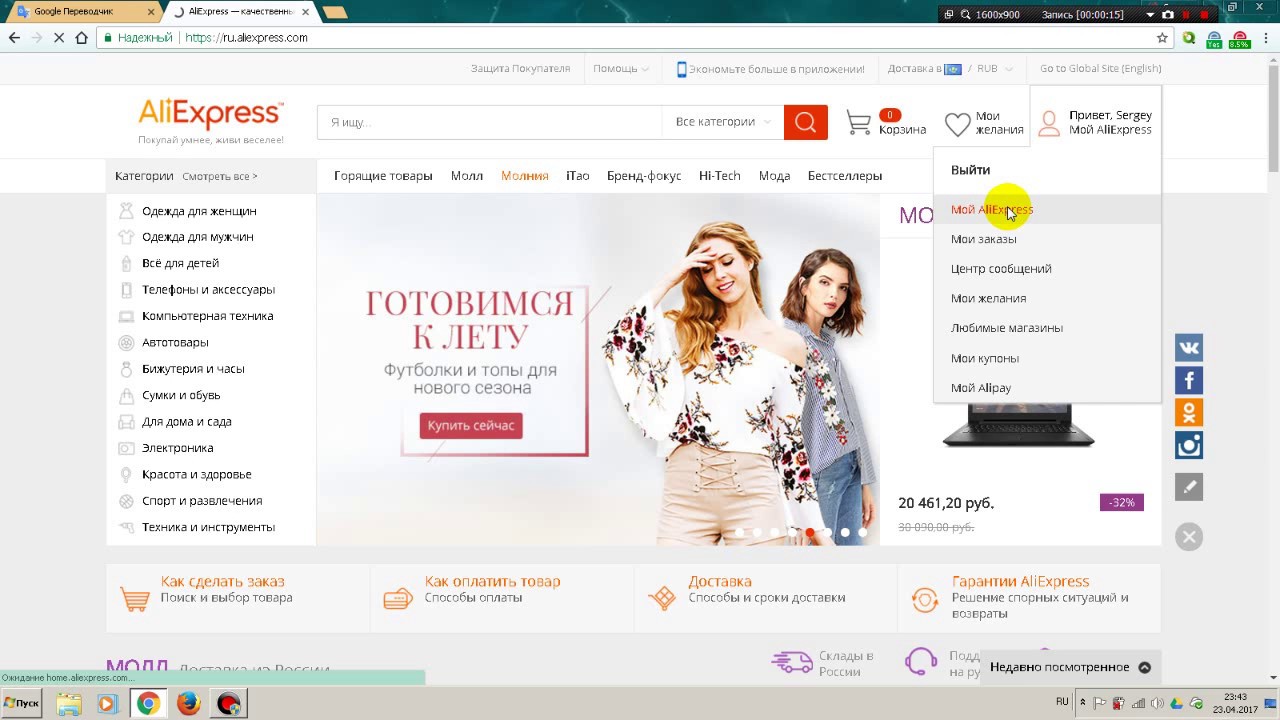Open category Компьютерная техника
The width and height of the screenshot is (1280, 720).
coord(207,316)
